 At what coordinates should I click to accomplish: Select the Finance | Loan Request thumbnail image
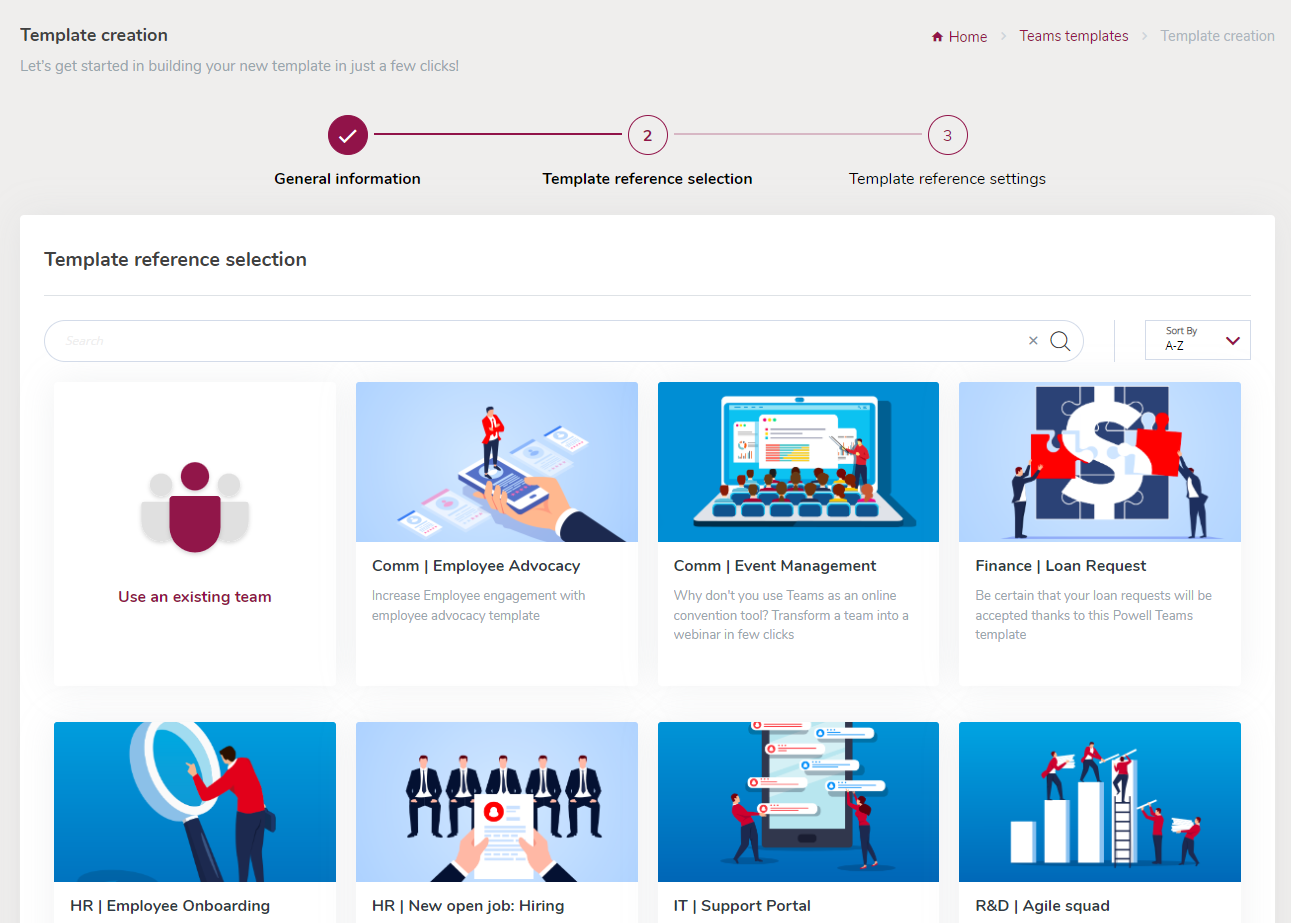1100,462
